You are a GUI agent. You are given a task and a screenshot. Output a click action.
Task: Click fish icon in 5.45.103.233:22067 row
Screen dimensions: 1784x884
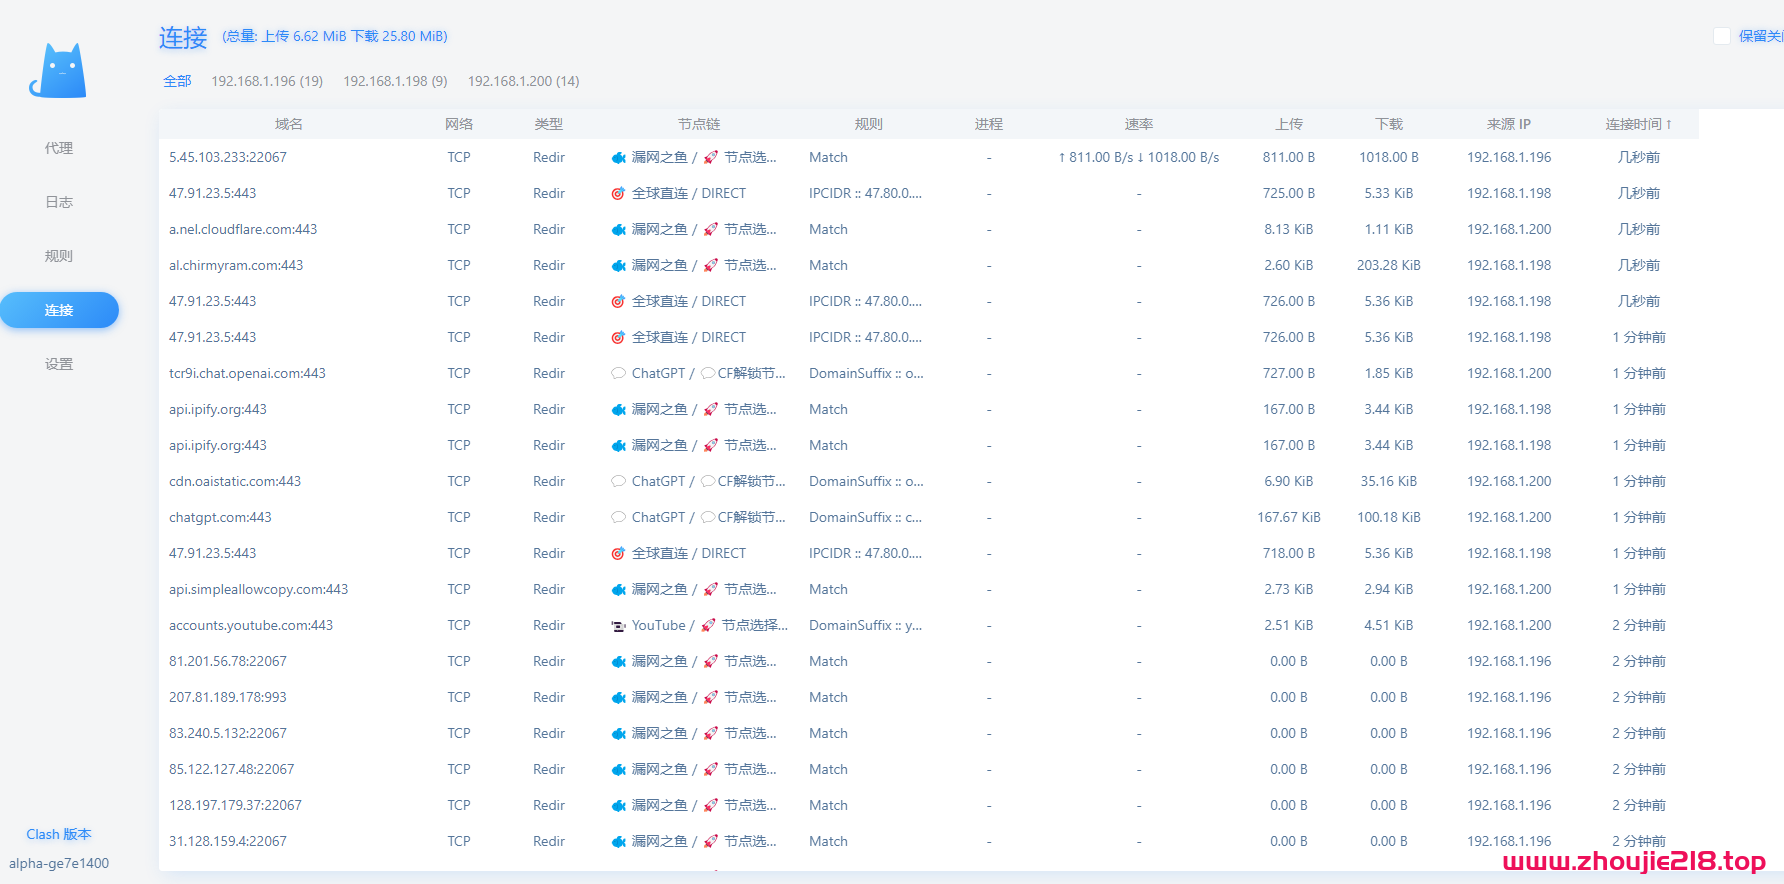point(619,158)
